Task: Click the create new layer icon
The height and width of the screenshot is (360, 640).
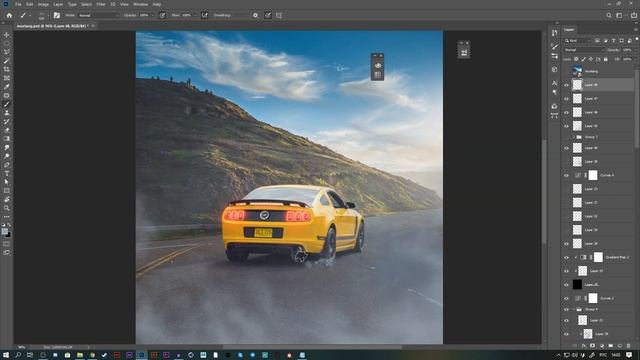Action: (619, 346)
